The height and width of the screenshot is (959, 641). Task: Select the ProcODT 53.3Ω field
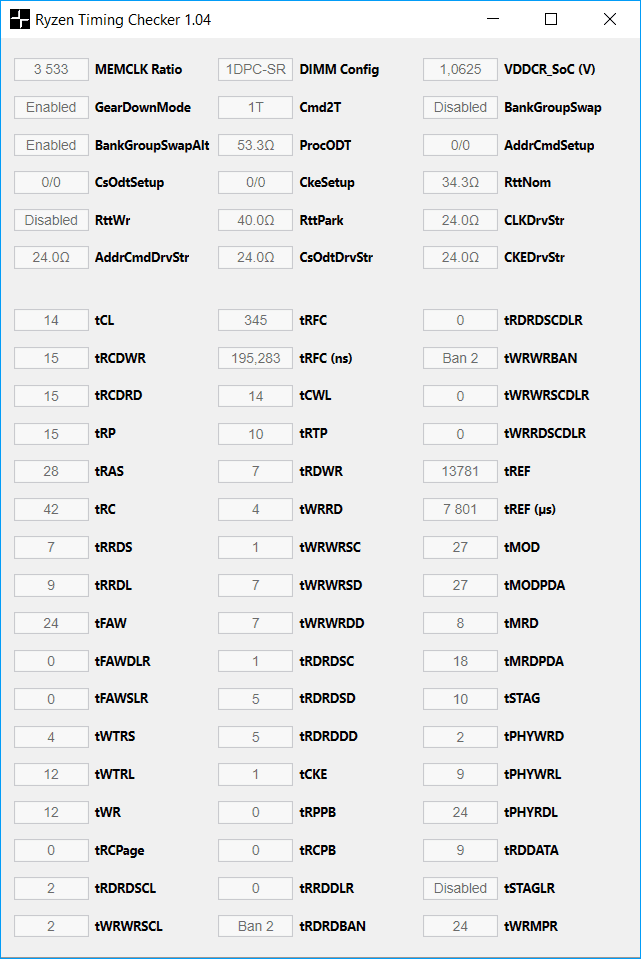256,145
